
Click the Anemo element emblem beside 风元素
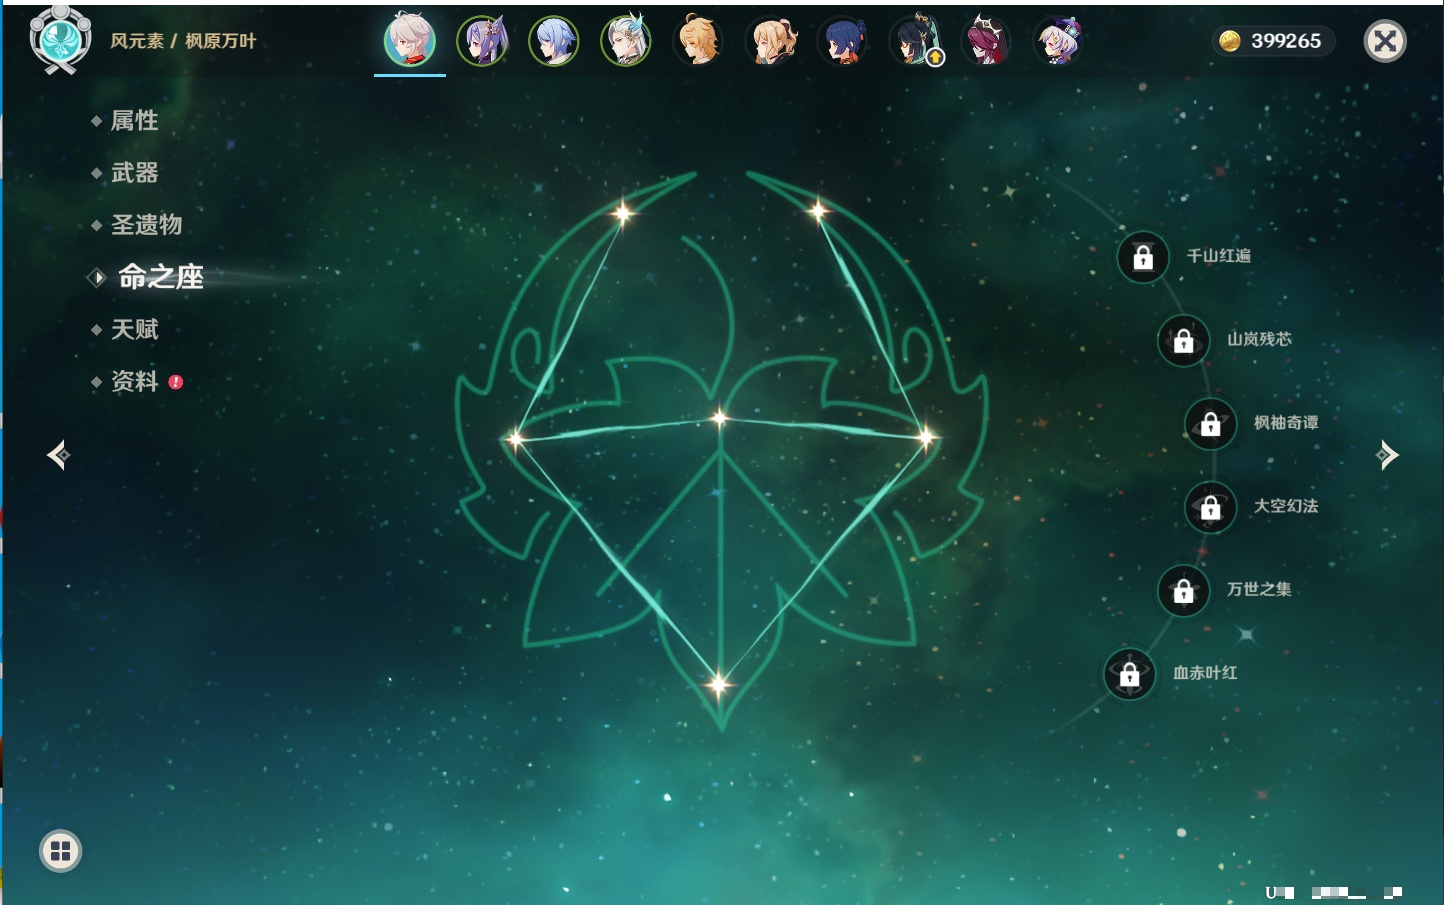click(x=60, y=40)
